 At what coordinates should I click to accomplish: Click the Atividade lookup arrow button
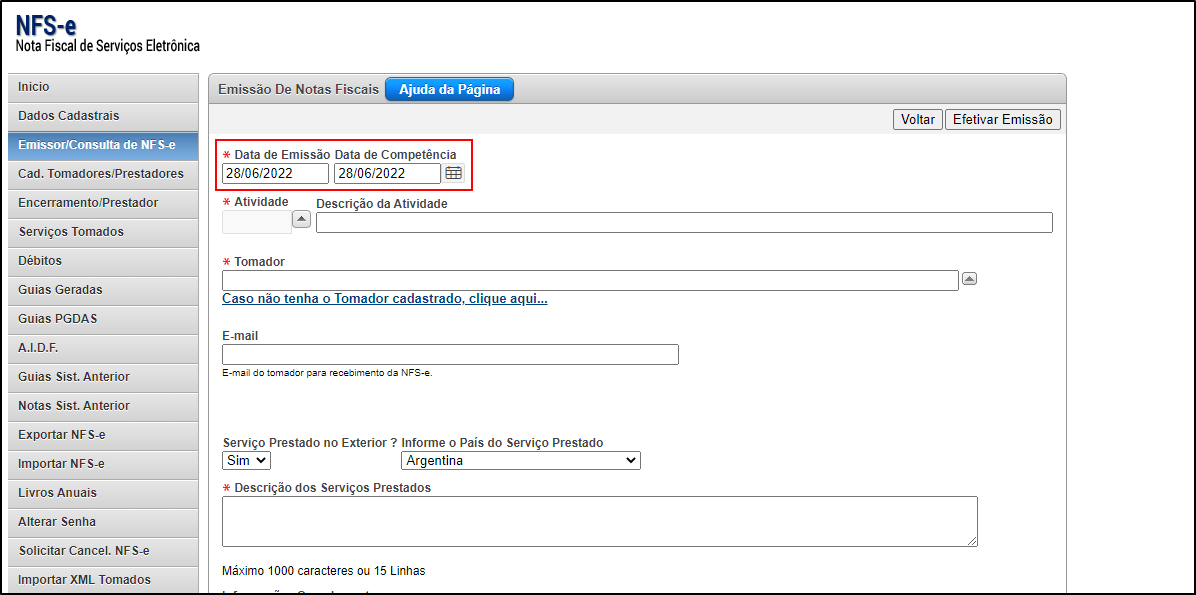coord(301,220)
